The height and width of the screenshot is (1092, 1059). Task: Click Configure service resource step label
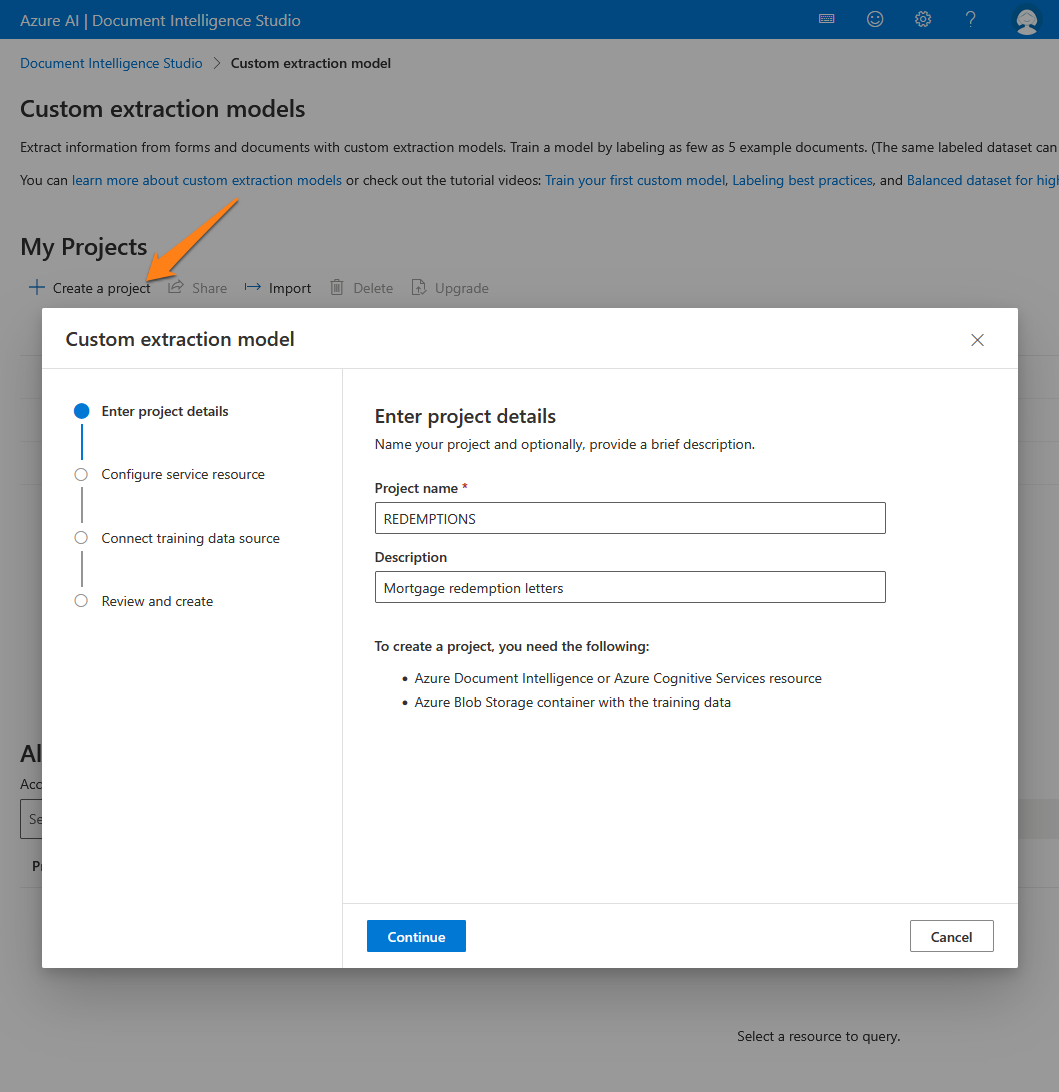point(183,474)
